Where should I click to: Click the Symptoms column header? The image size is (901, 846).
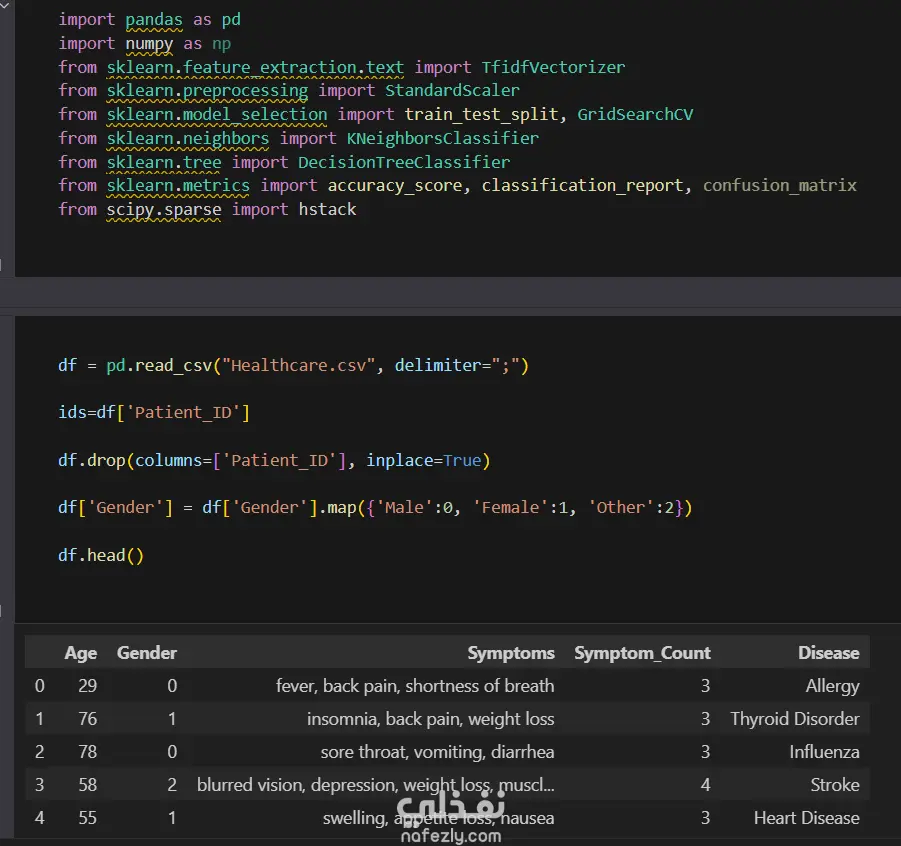coord(511,653)
